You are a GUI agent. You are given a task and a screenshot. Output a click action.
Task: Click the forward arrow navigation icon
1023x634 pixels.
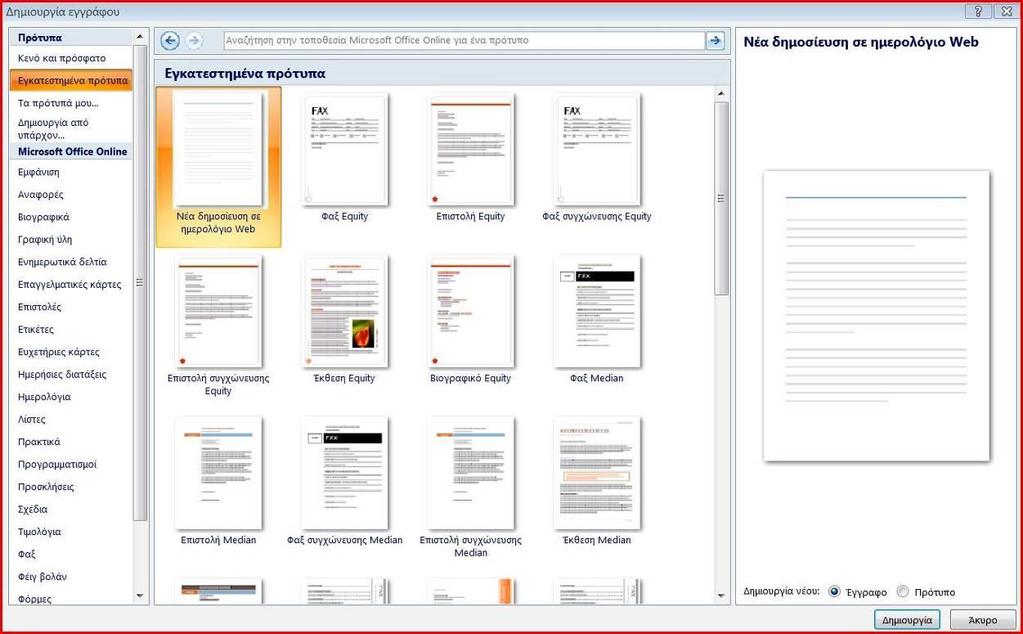(x=193, y=40)
